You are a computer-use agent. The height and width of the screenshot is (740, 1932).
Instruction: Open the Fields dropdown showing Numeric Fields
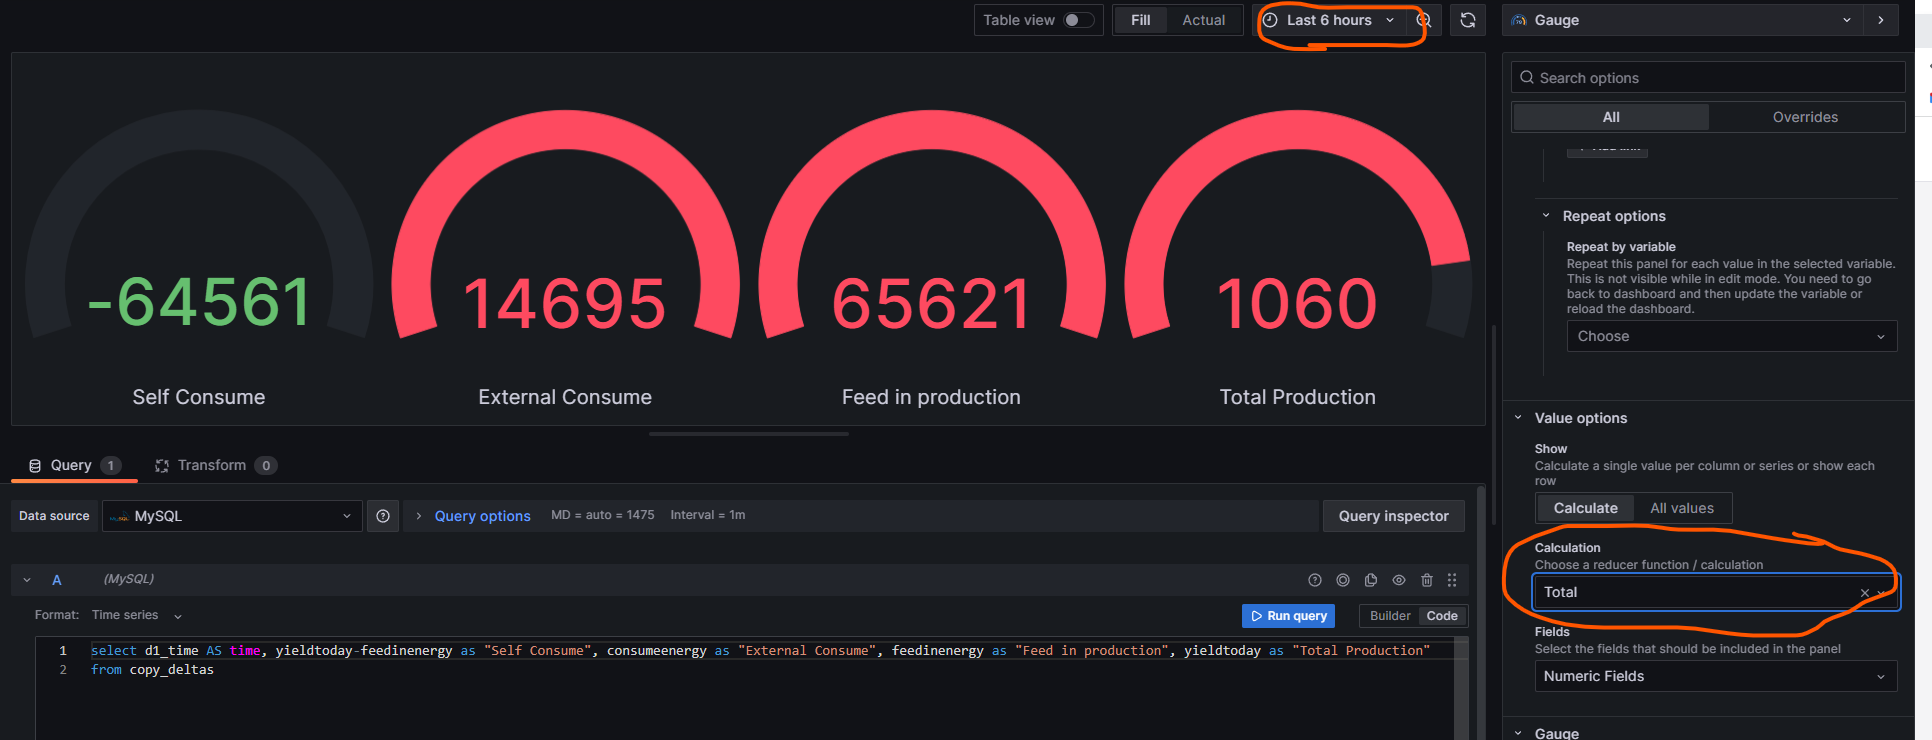click(1715, 676)
